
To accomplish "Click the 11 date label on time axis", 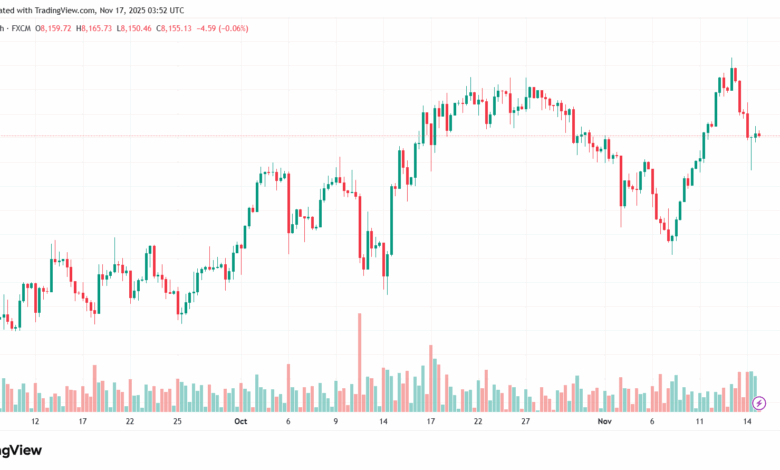I will click(700, 422).
